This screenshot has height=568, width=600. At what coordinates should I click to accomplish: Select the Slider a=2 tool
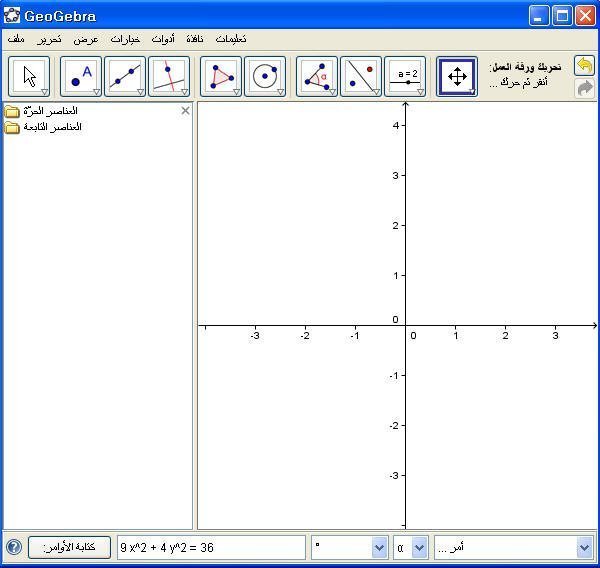(405, 77)
